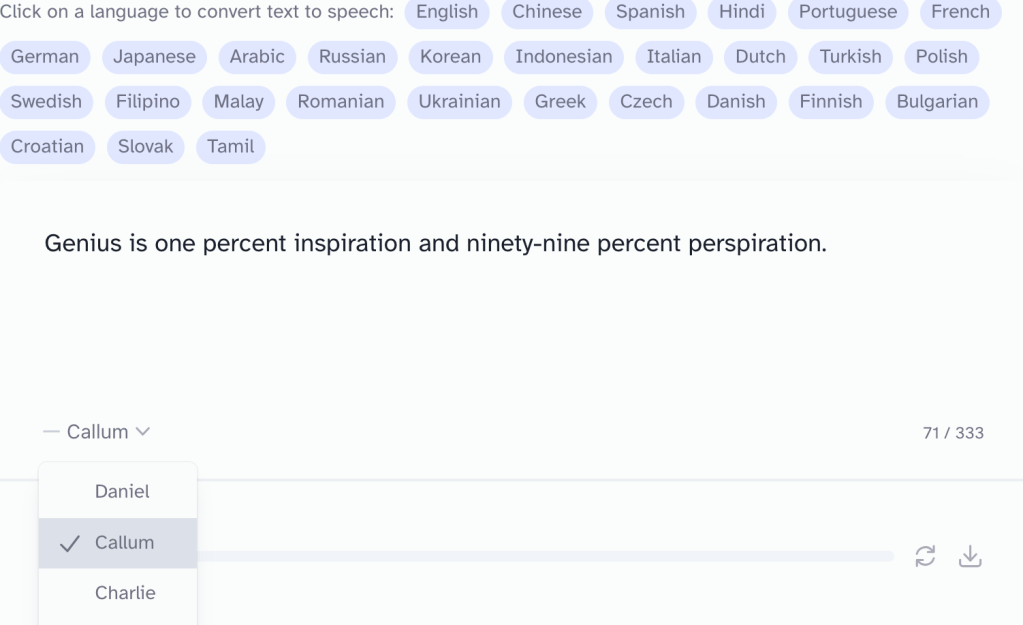Select Daniel voice from the list

pos(122,491)
